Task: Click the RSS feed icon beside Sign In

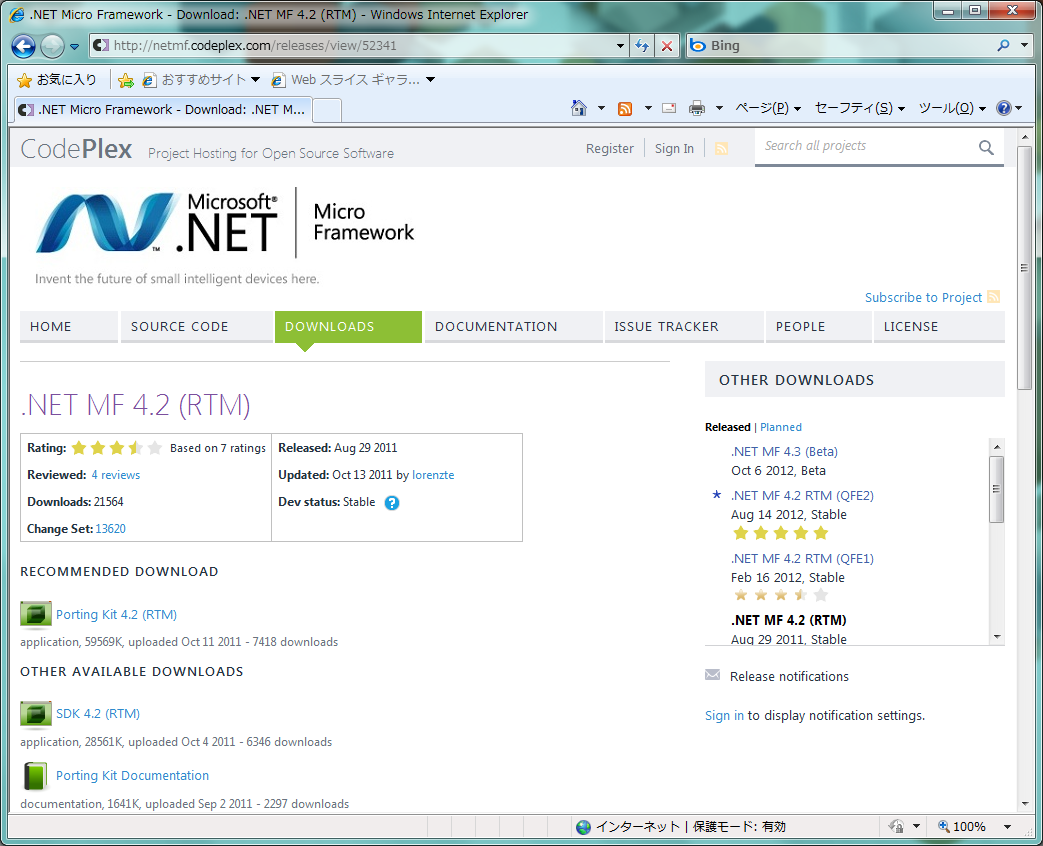Action: pyautogui.click(x=721, y=149)
